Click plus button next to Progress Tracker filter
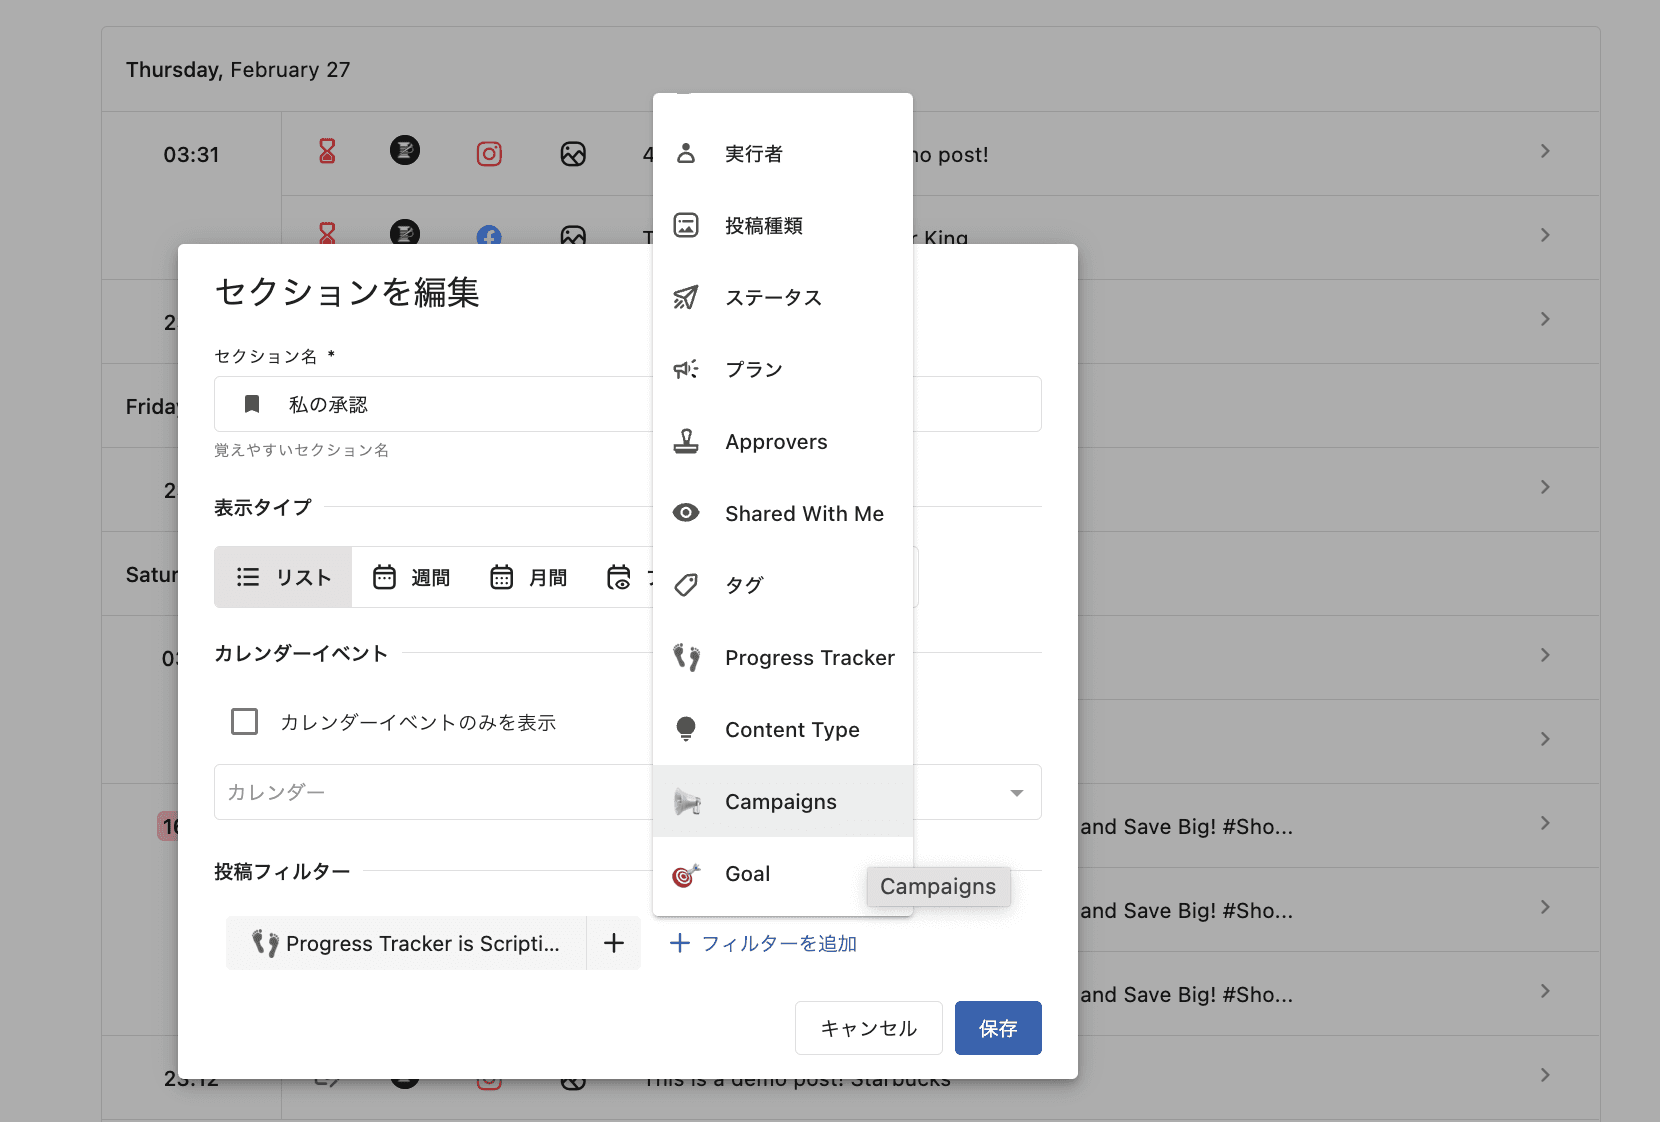The width and height of the screenshot is (1660, 1122). pyautogui.click(x=614, y=943)
